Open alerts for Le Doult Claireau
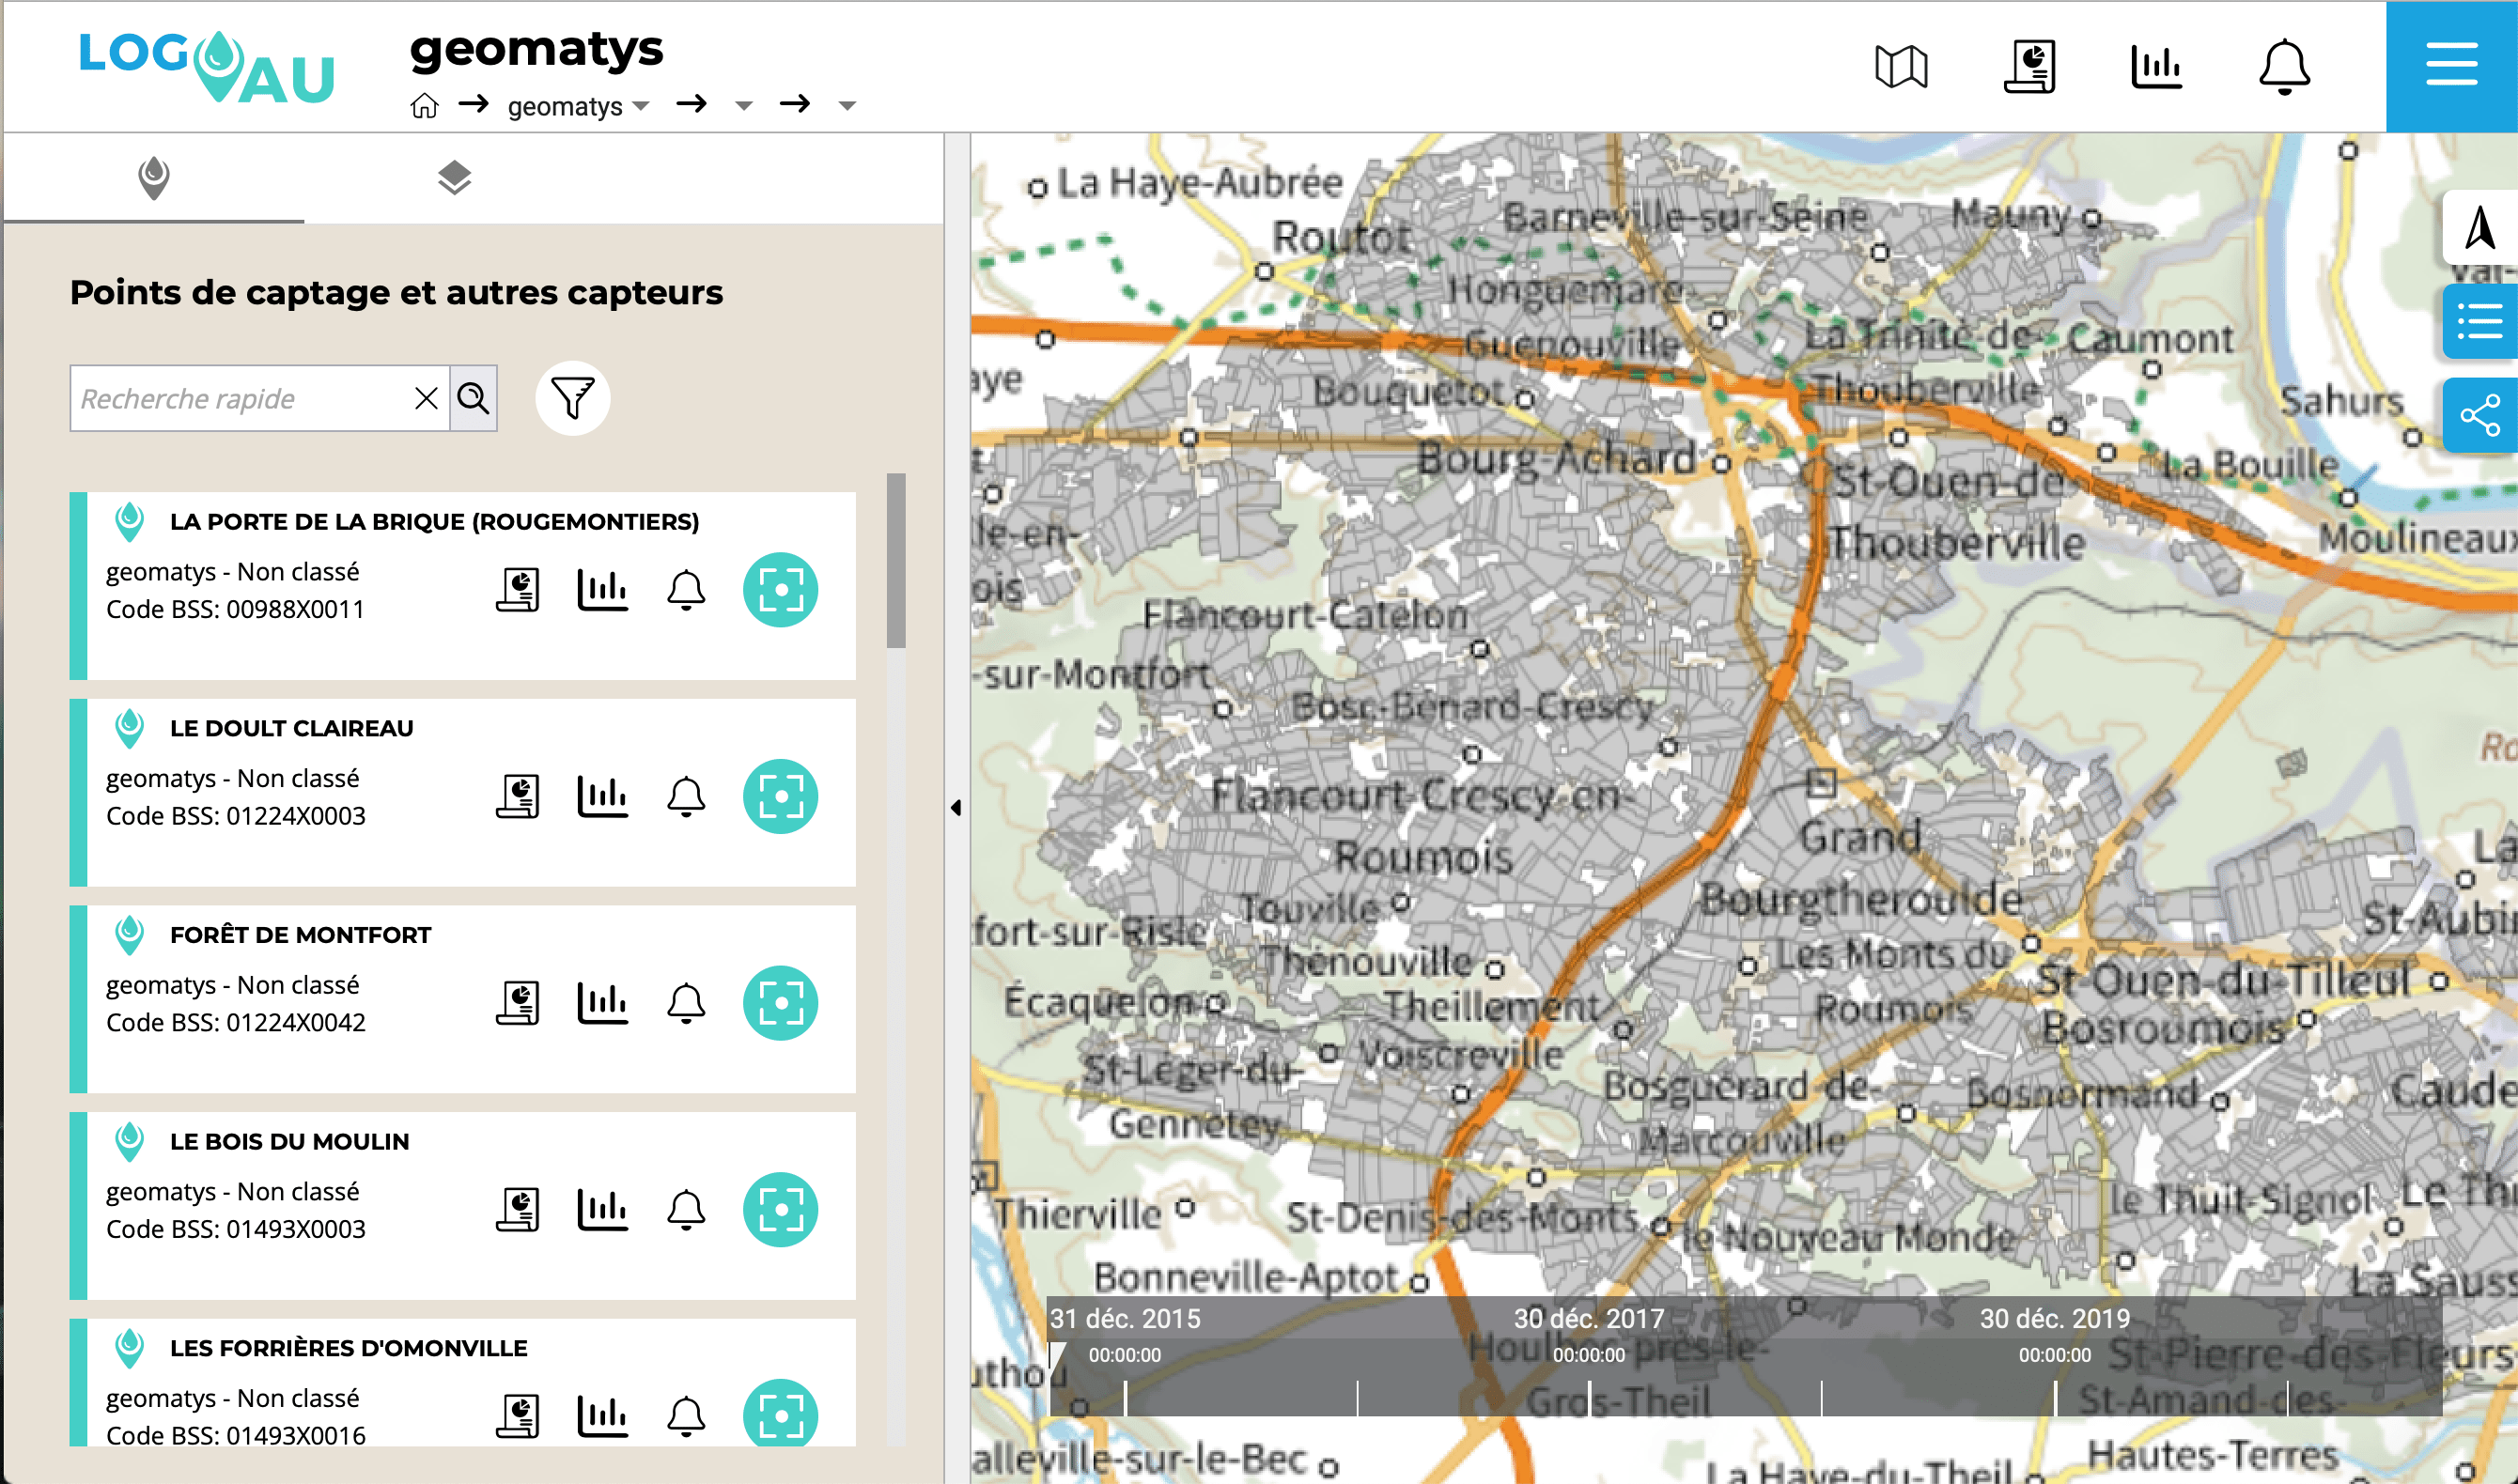This screenshot has width=2518, height=1484. click(686, 797)
